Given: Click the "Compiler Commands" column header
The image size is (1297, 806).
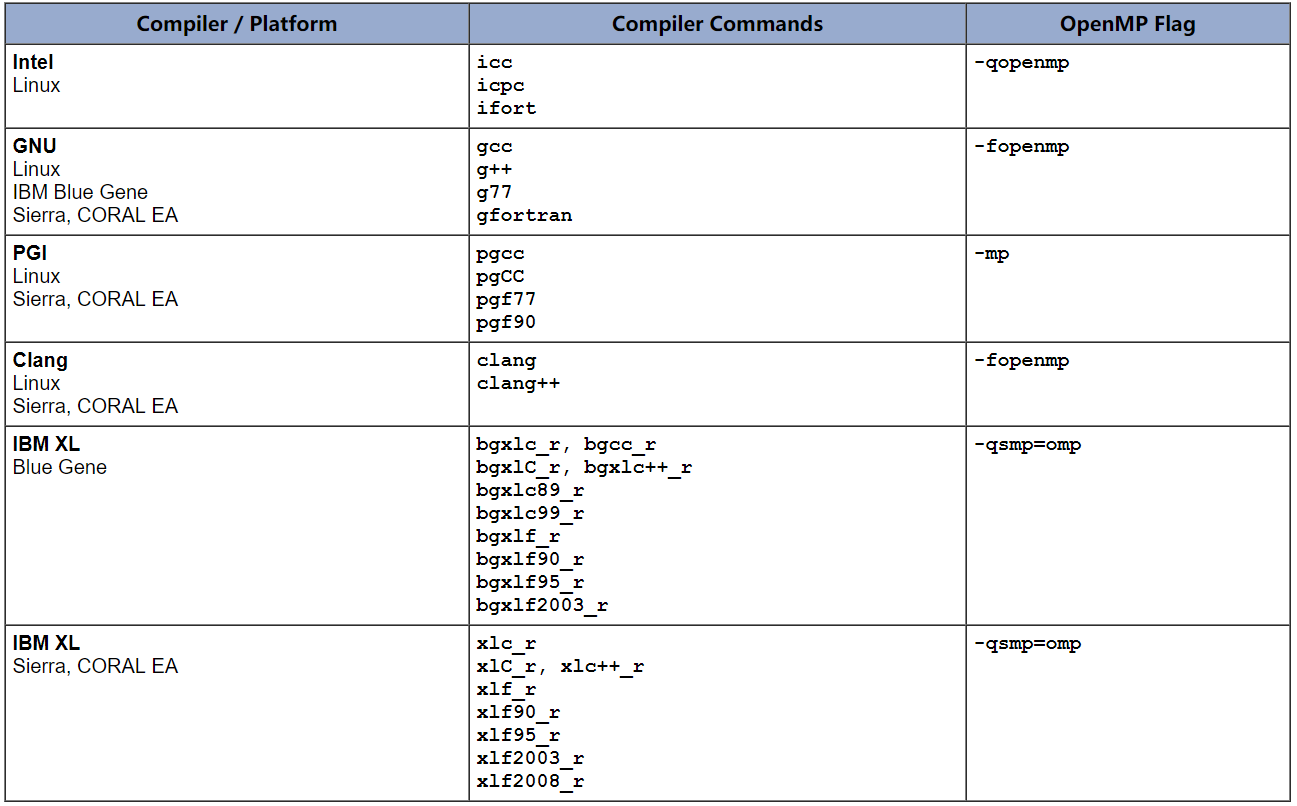Looking at the screenshot, I should click(x=717, y=24).
